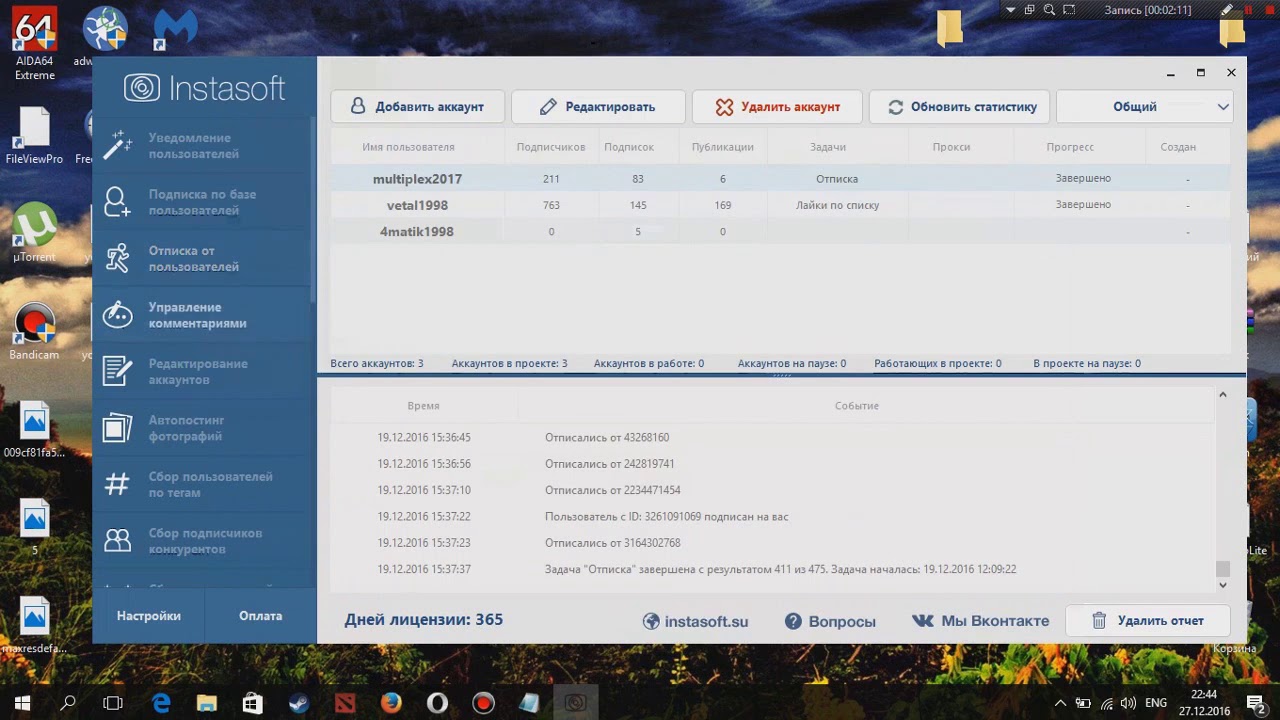This screenshot has width=1280, height=720.
Task: Click the magnifier icon in the recording bar
Action: pyautogui.click(x=1049, y=9)
